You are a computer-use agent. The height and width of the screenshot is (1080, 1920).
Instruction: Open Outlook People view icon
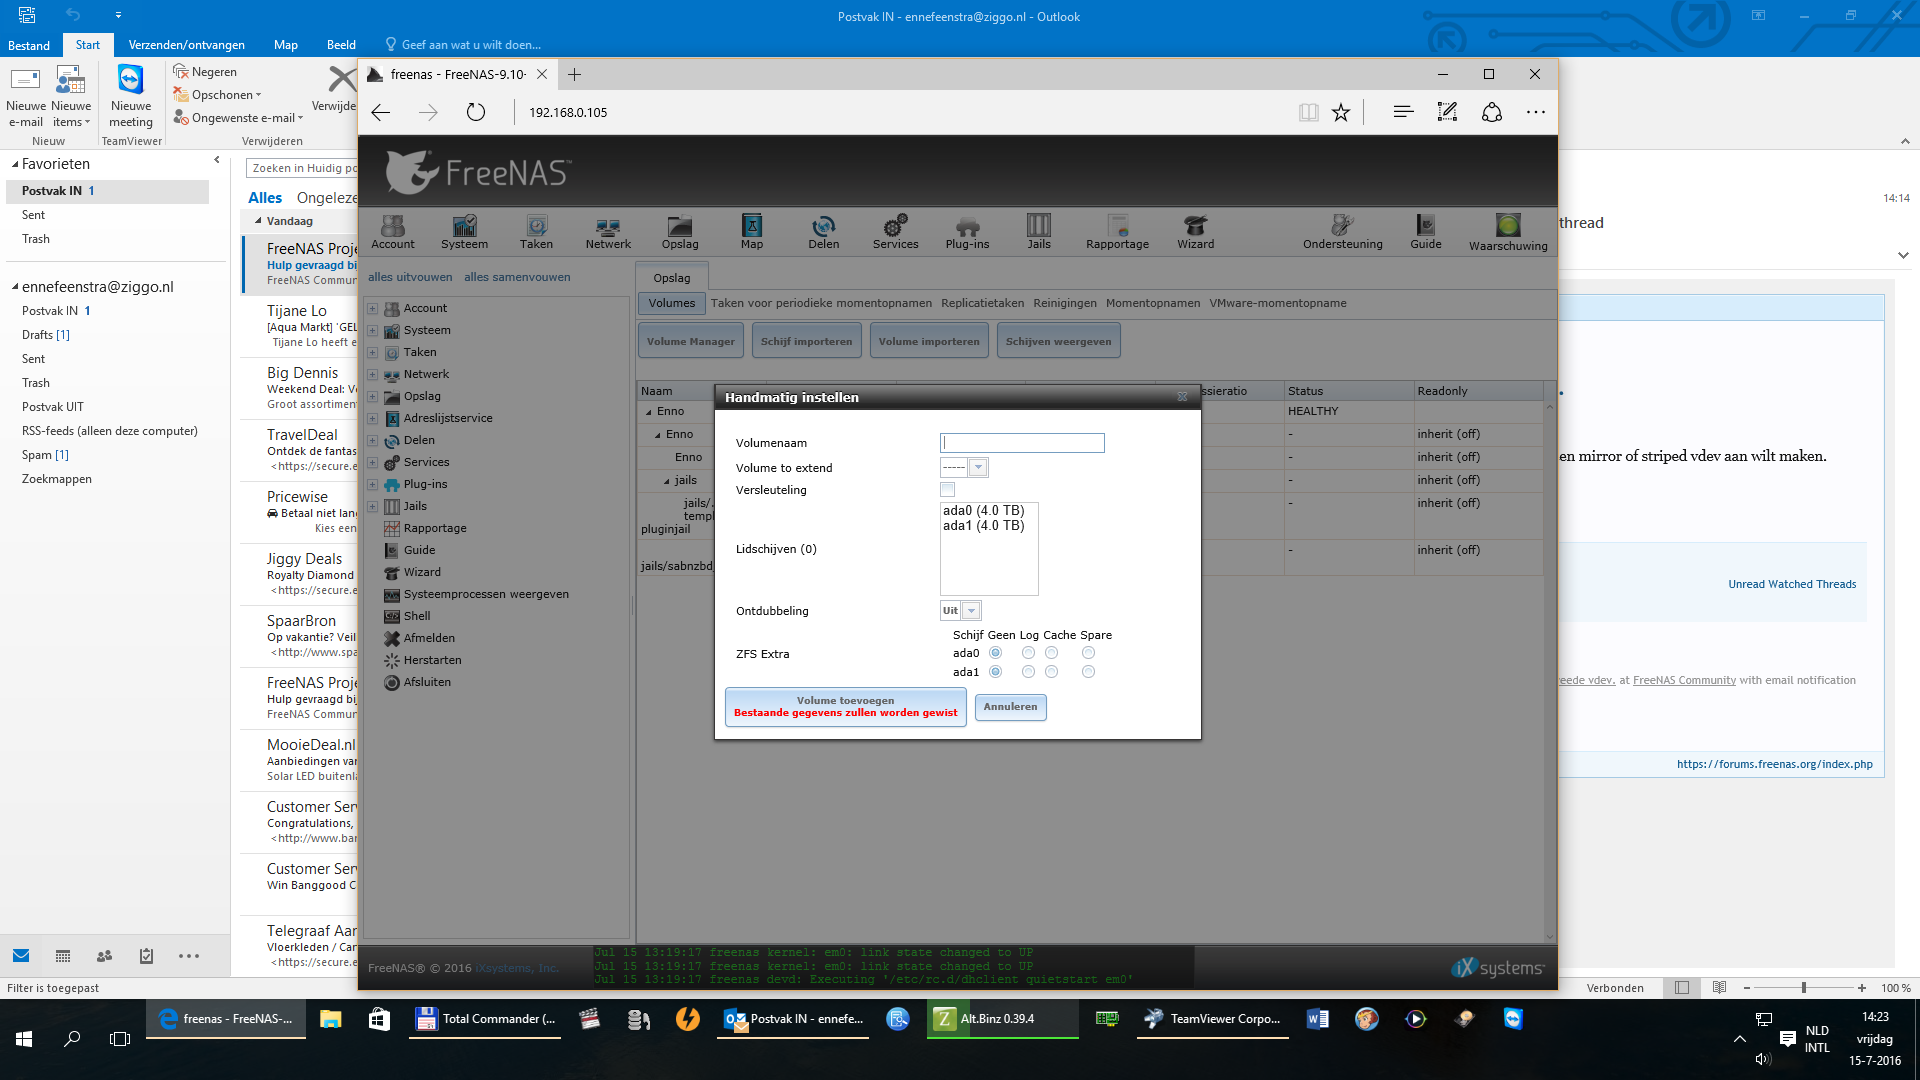[x=104, y=956]
